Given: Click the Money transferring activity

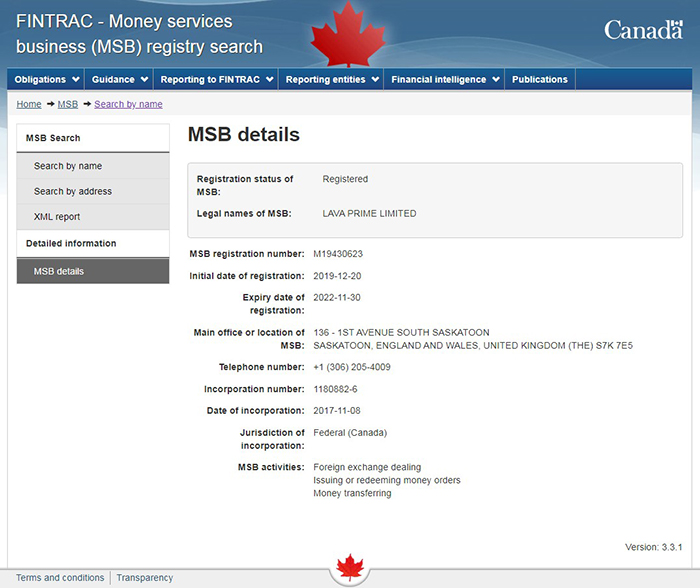Looking at the screenshot, I should coord(352,493).
